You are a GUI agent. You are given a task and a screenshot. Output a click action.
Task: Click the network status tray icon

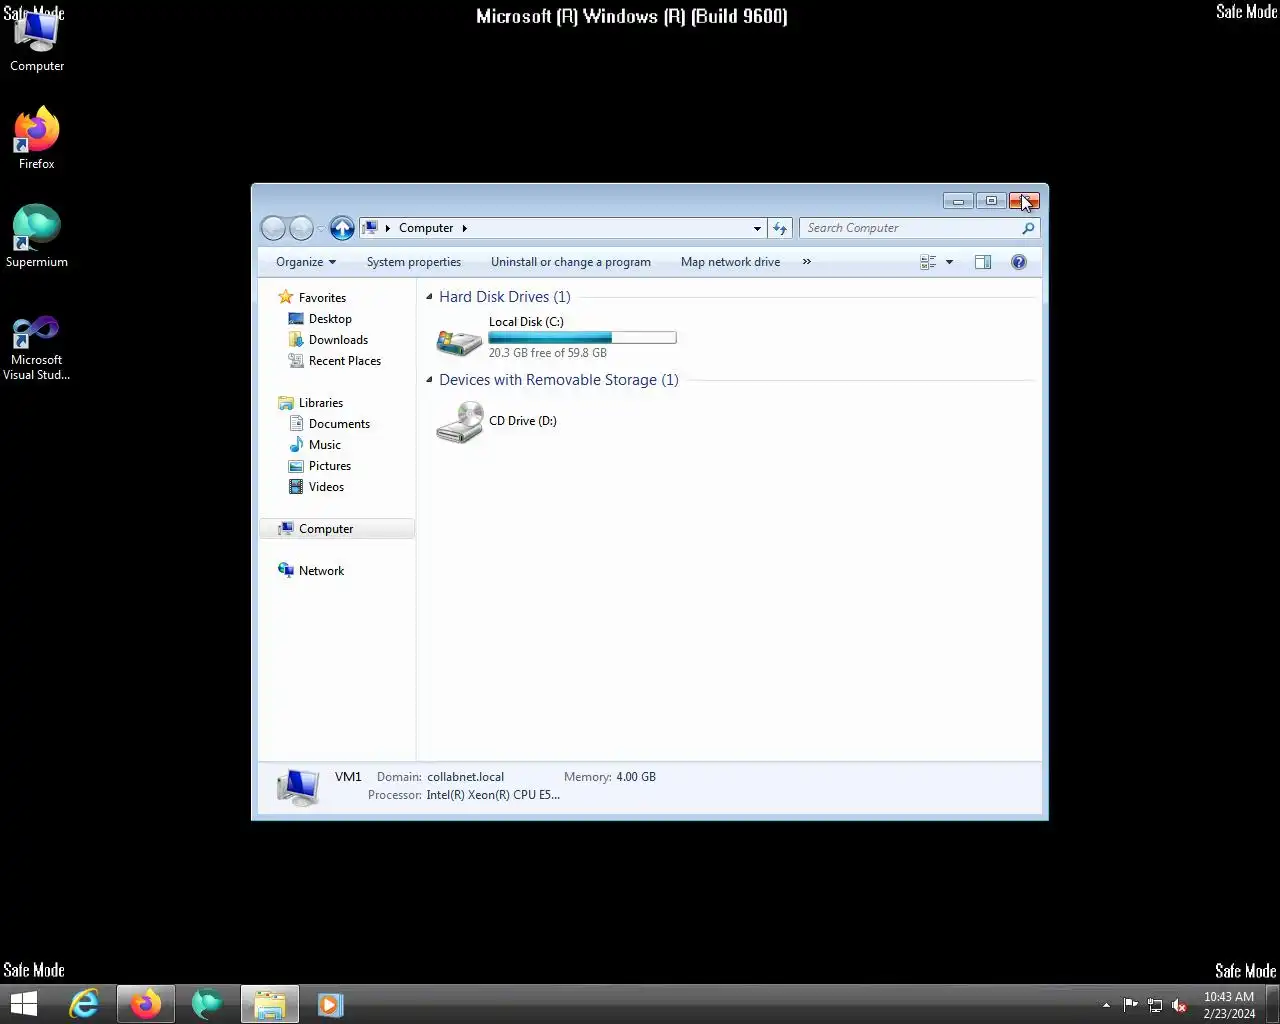click(1155, 1005)
